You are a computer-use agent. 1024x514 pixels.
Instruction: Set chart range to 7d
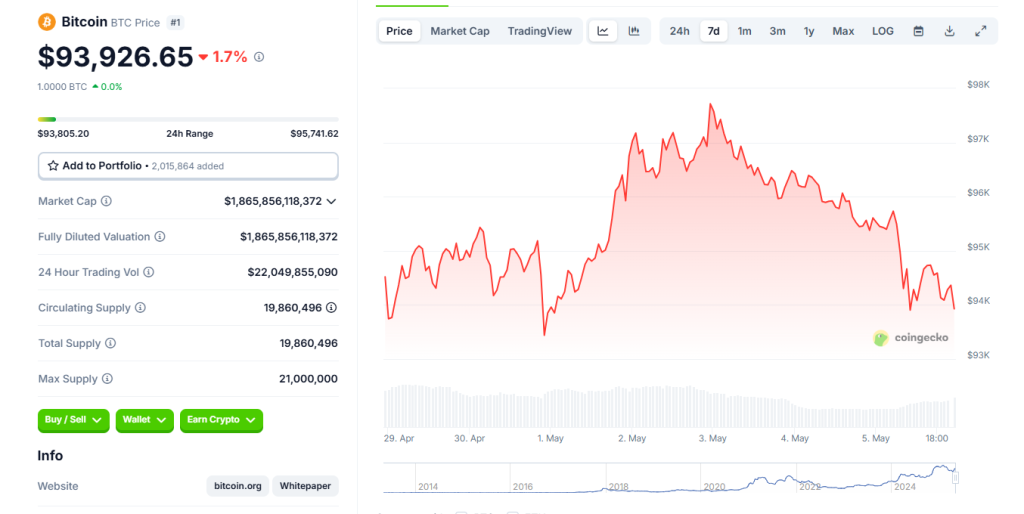pos(714,31)
